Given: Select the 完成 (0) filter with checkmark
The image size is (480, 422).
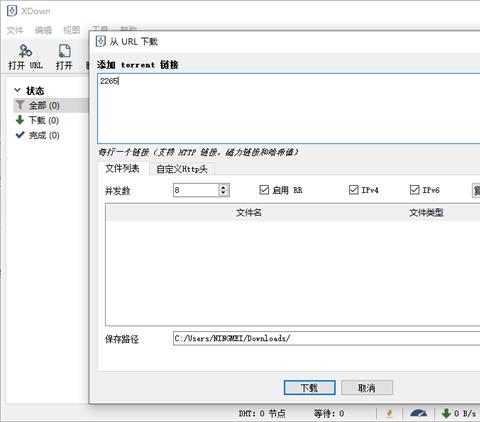Looking at the screenshot, I should [37, 135].
